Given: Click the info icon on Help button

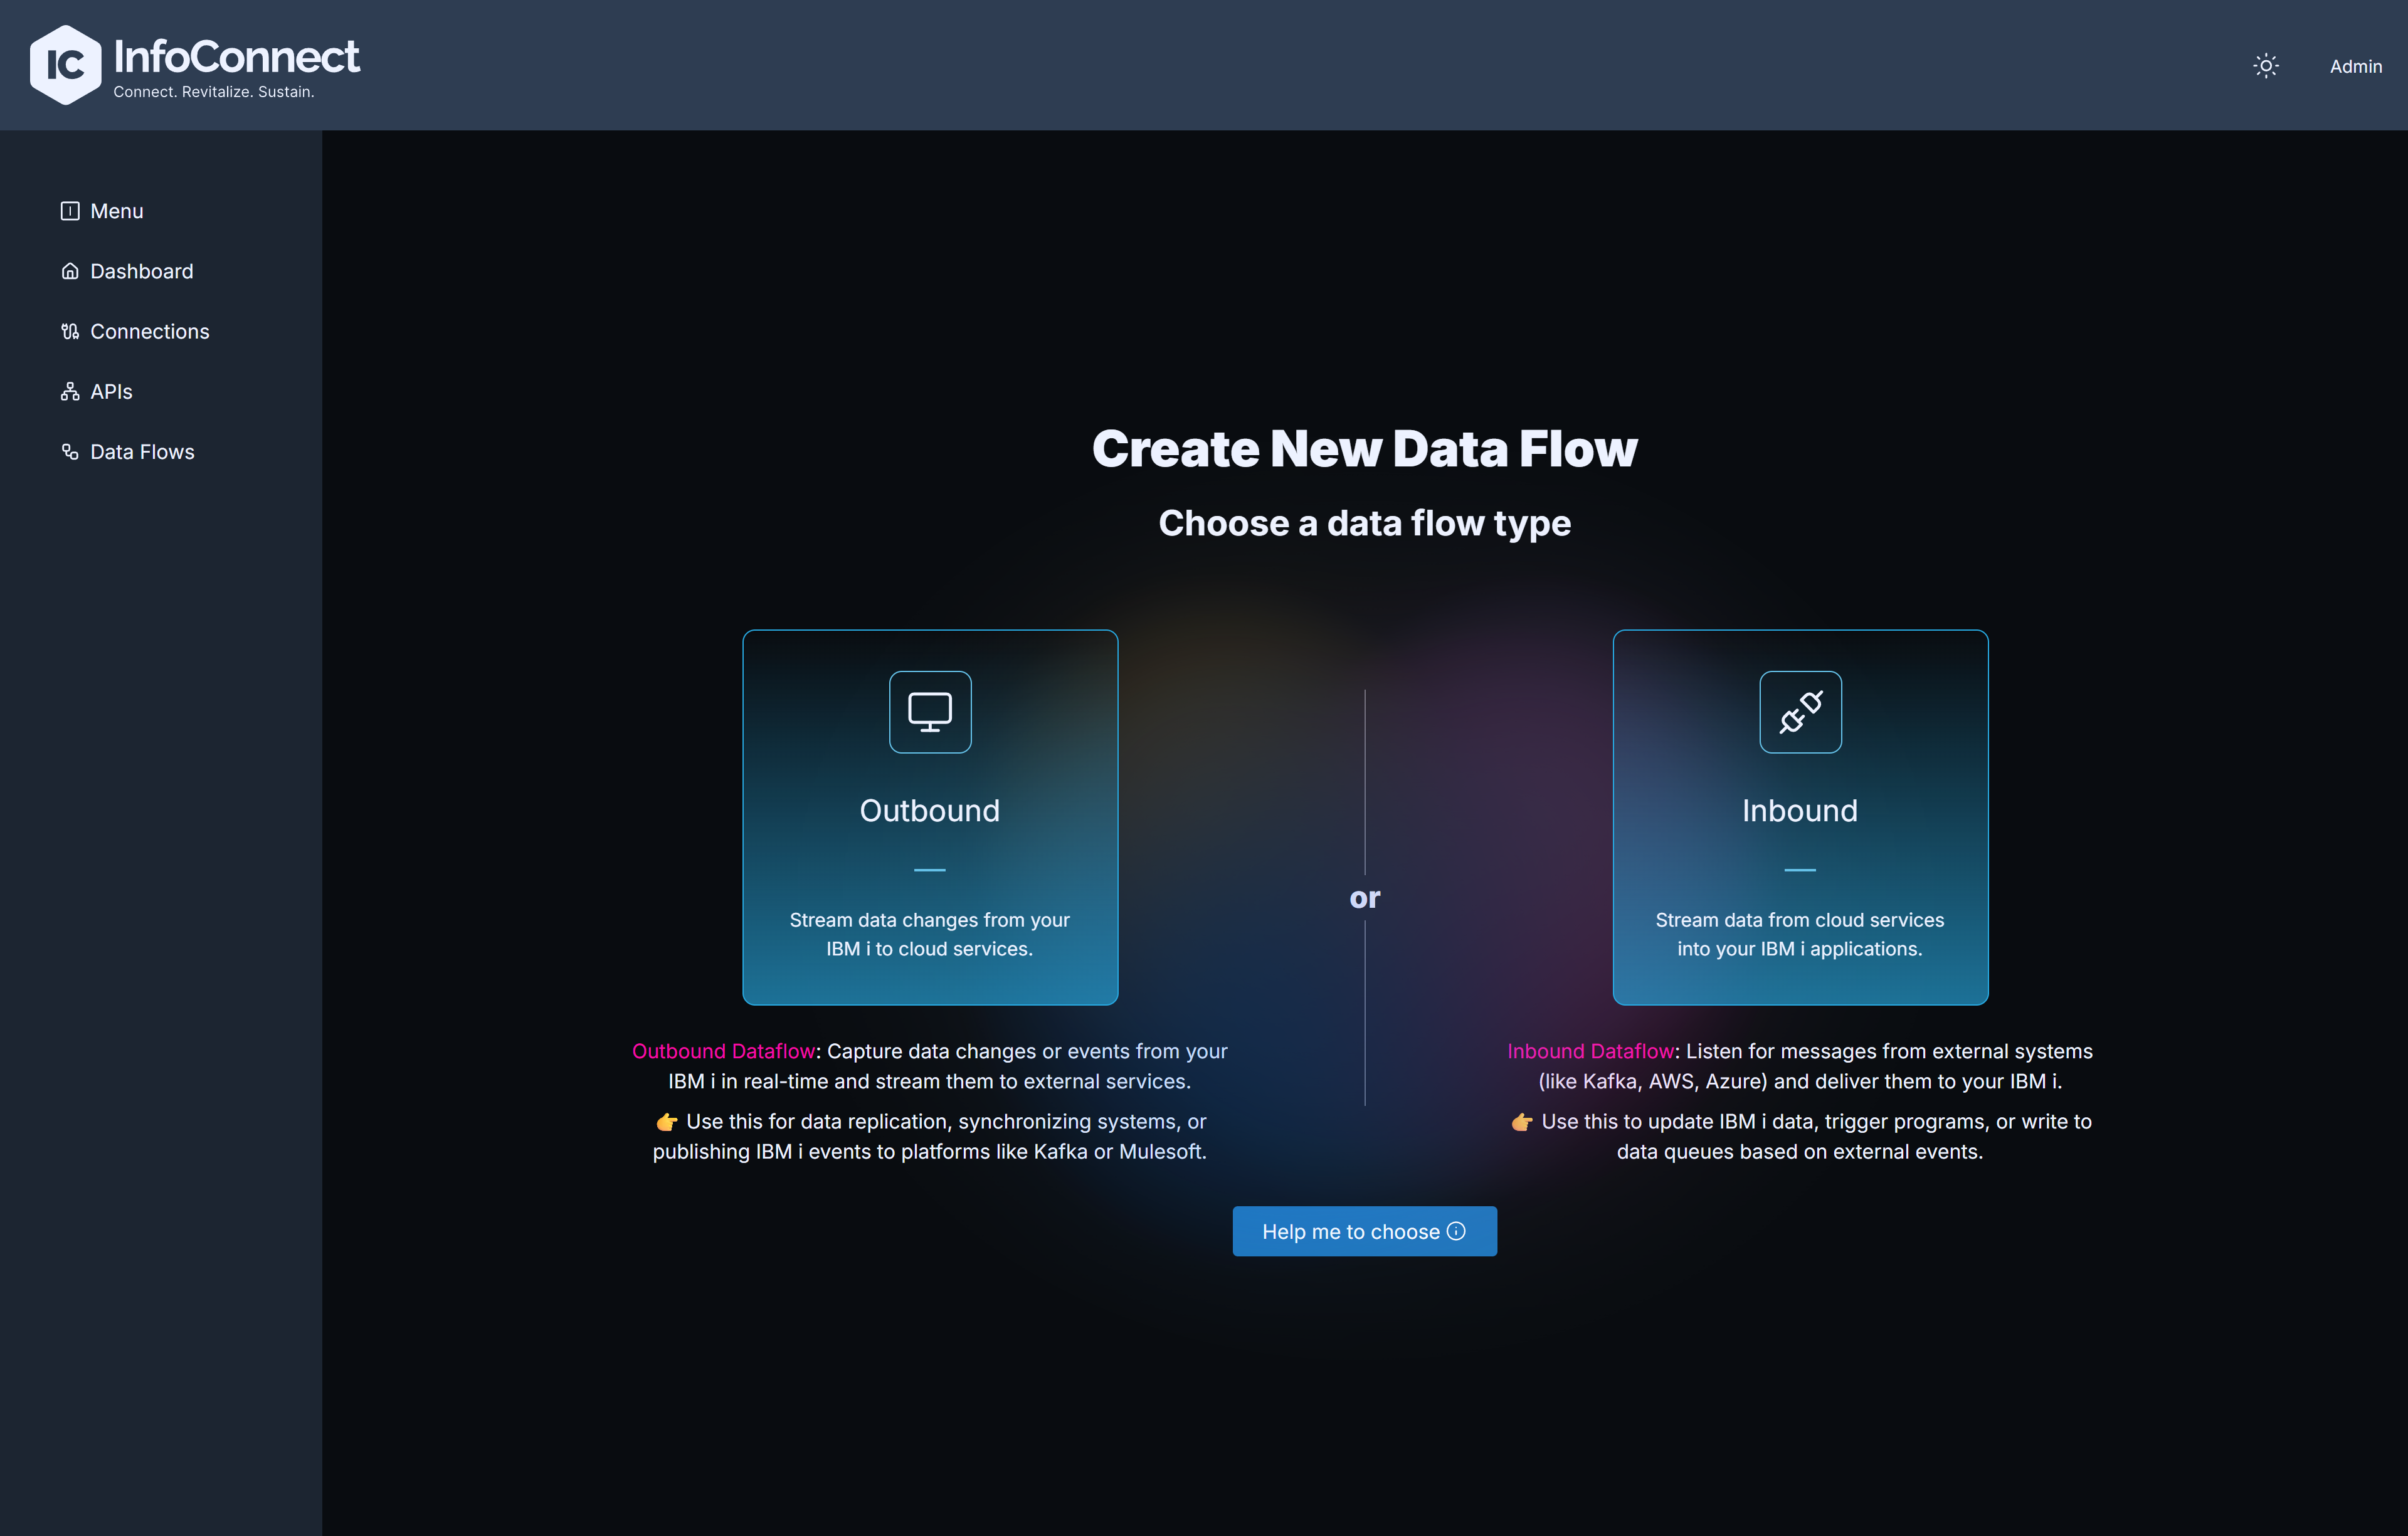Looking at the screenshot, I should click(1456, 1231).
